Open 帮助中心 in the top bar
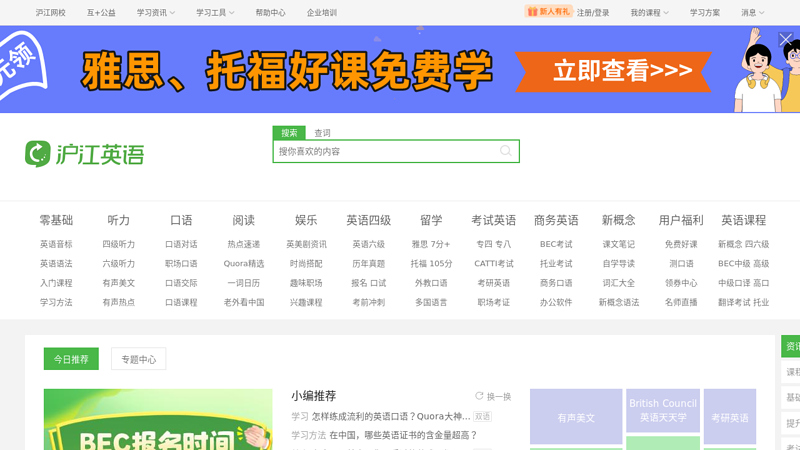 270,13
